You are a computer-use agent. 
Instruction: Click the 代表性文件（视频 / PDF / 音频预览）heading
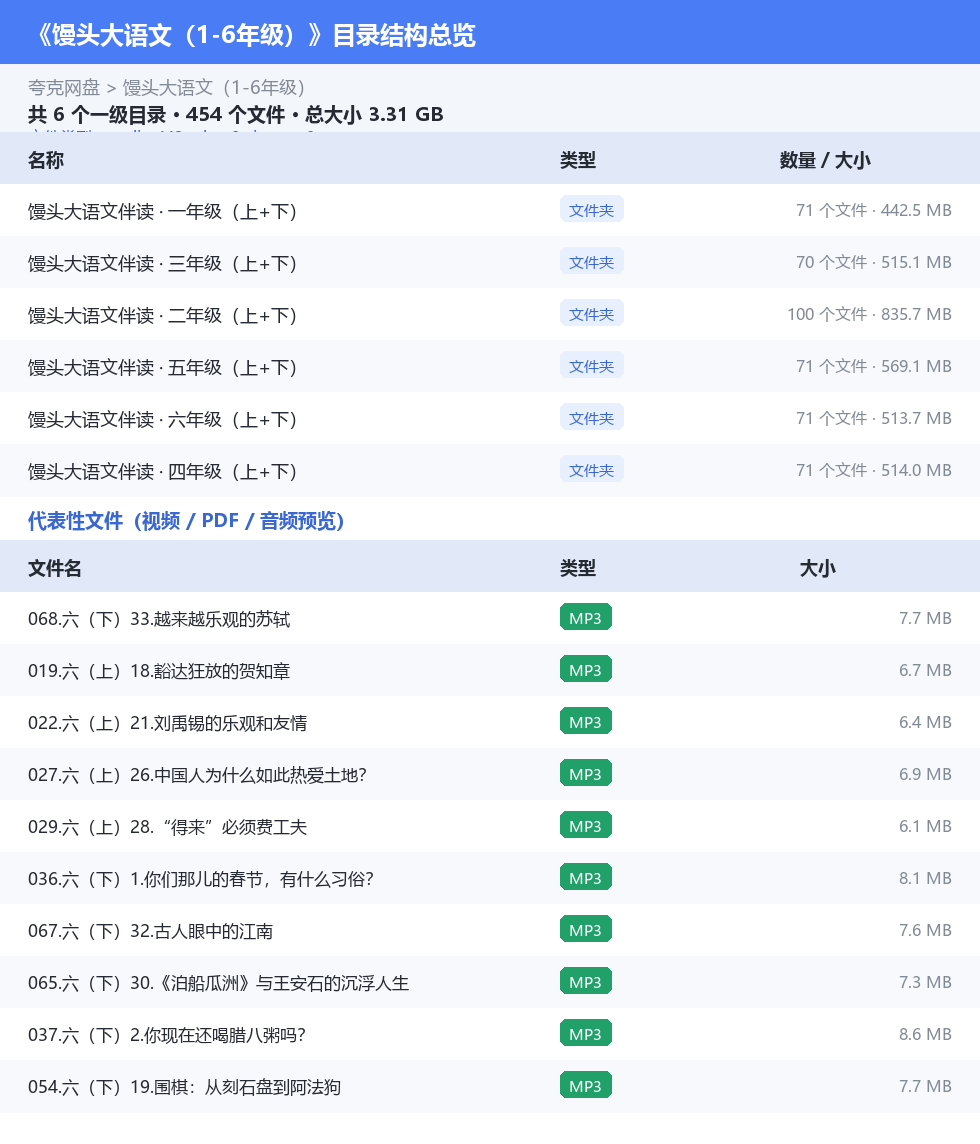pyautogui.click(x=186, y=520)
